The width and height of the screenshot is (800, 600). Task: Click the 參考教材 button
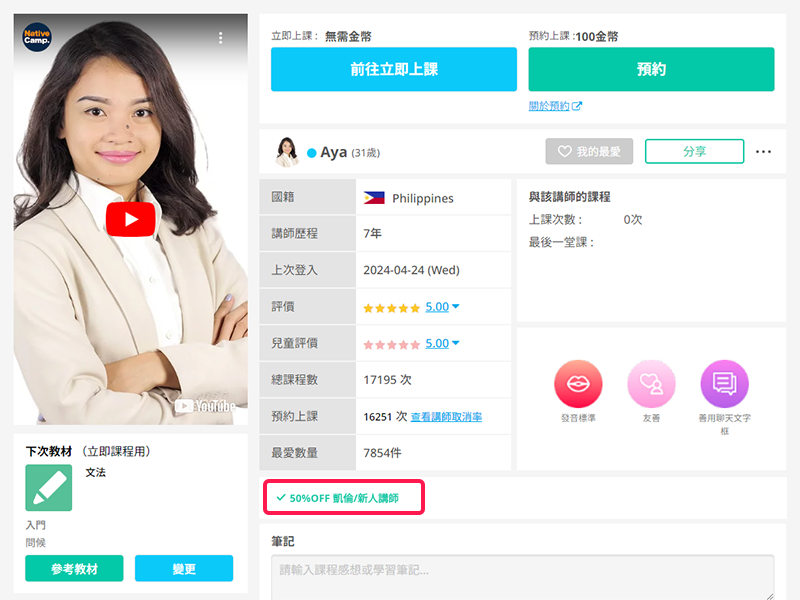74,569
